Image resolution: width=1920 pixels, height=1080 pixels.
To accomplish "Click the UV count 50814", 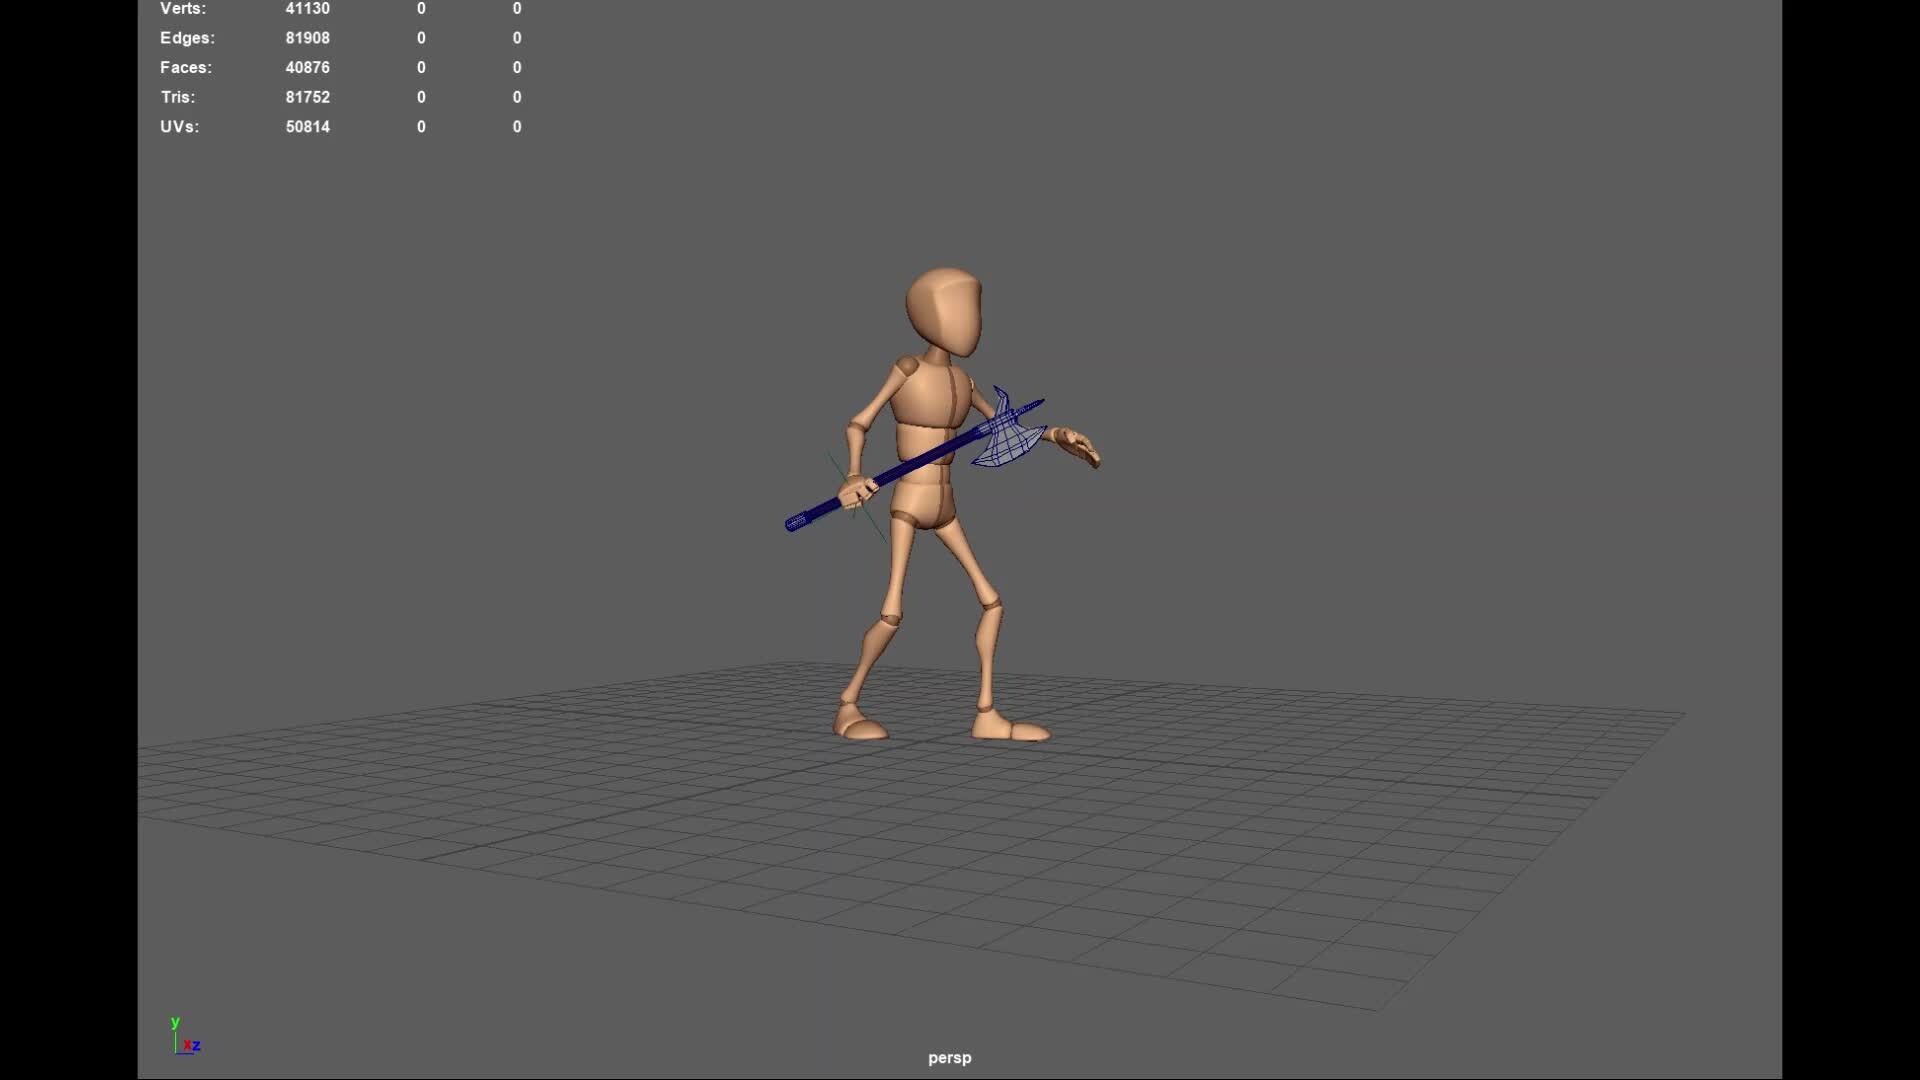I will tap(307, 126).
